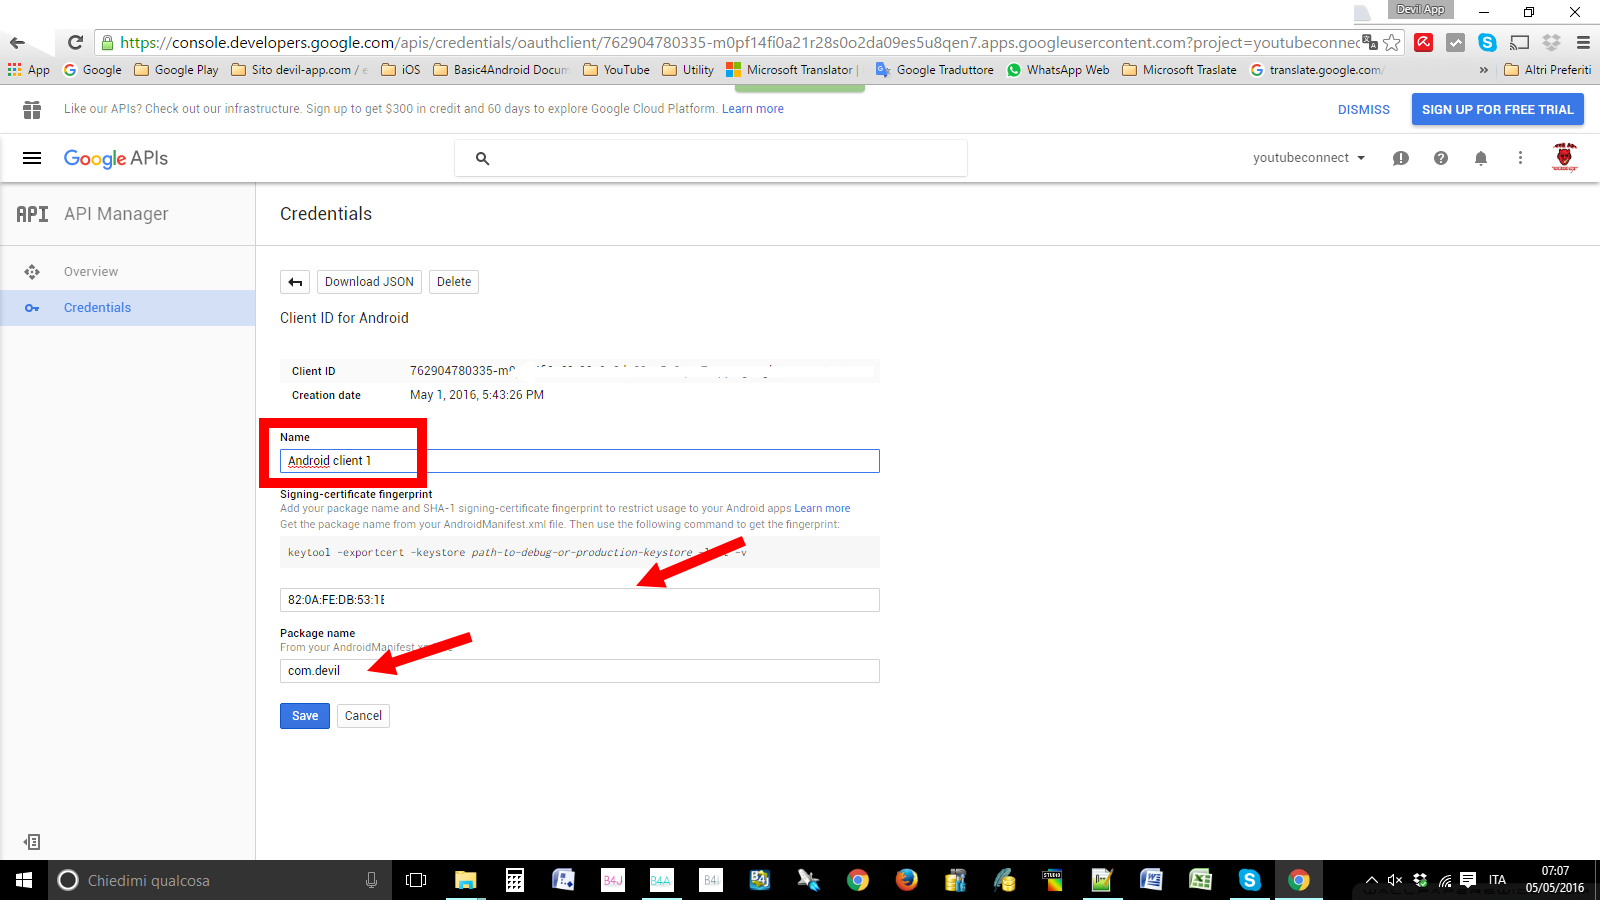Open the WhatsApp Web bookmark
The height and width of the screenshot is (900, 1600).
pos(1058,70)
